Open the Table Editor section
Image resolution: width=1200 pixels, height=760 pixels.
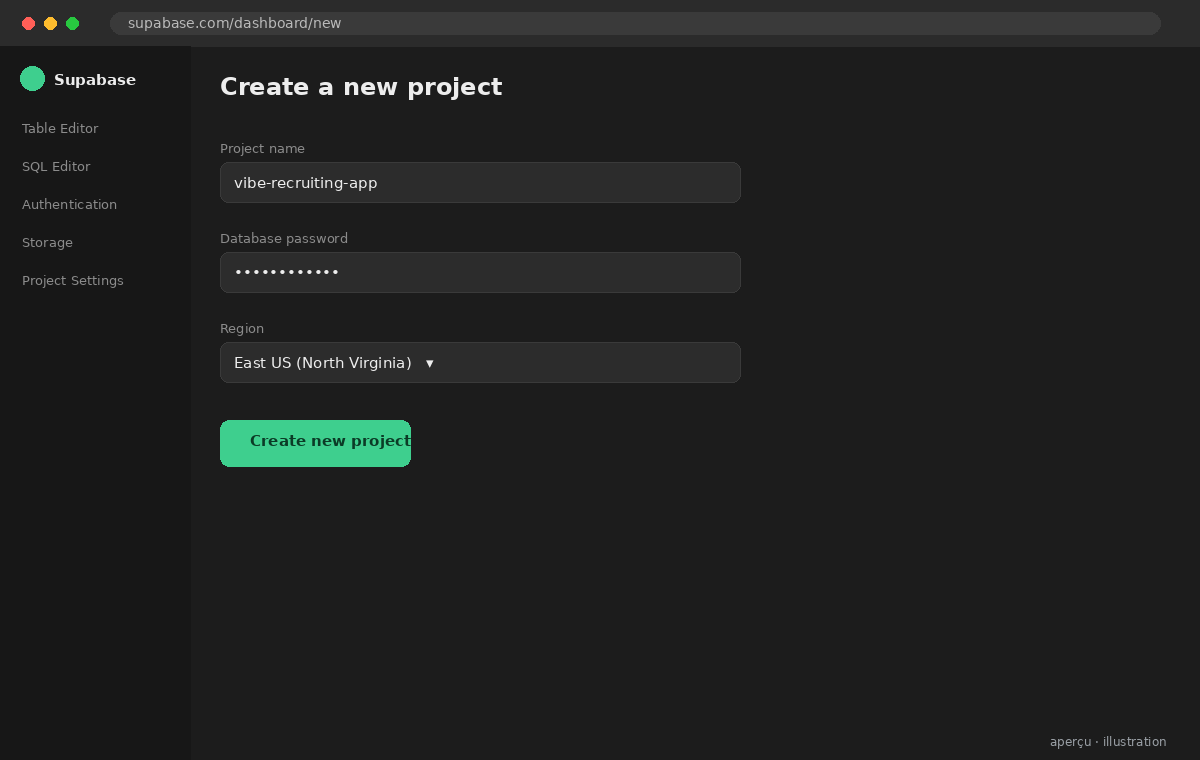point(60,128)
